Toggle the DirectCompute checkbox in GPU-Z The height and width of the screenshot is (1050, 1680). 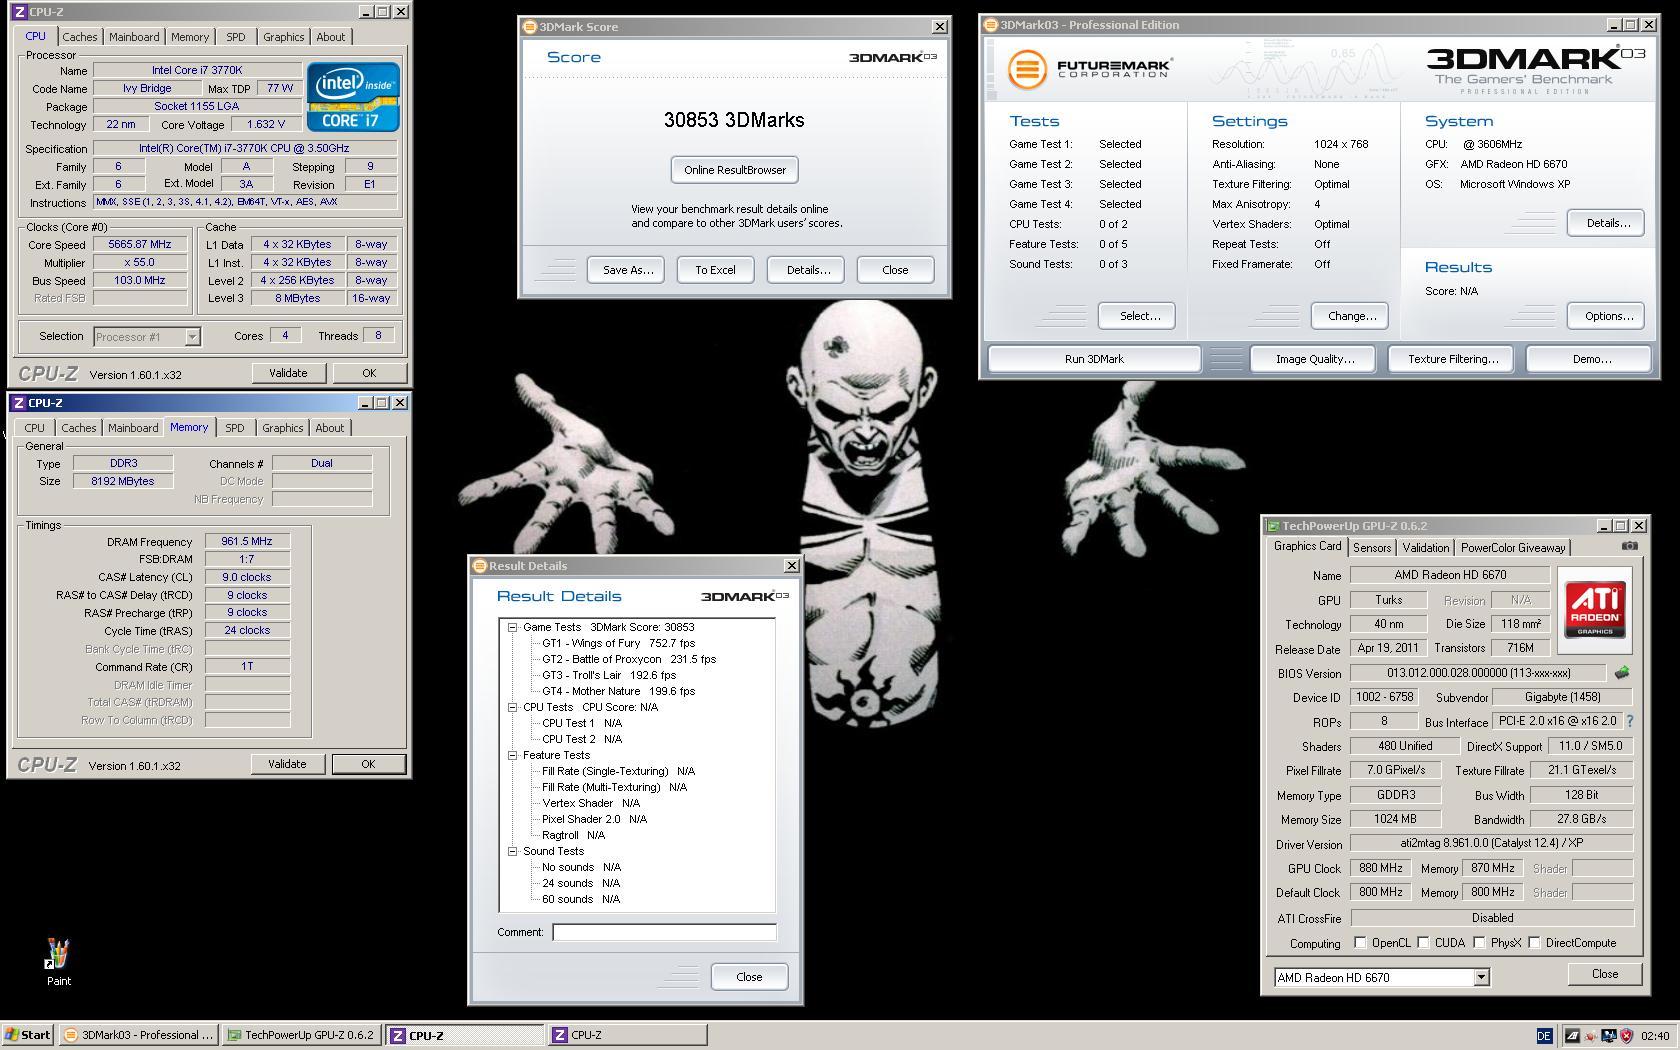click(x=1534, y=943)
